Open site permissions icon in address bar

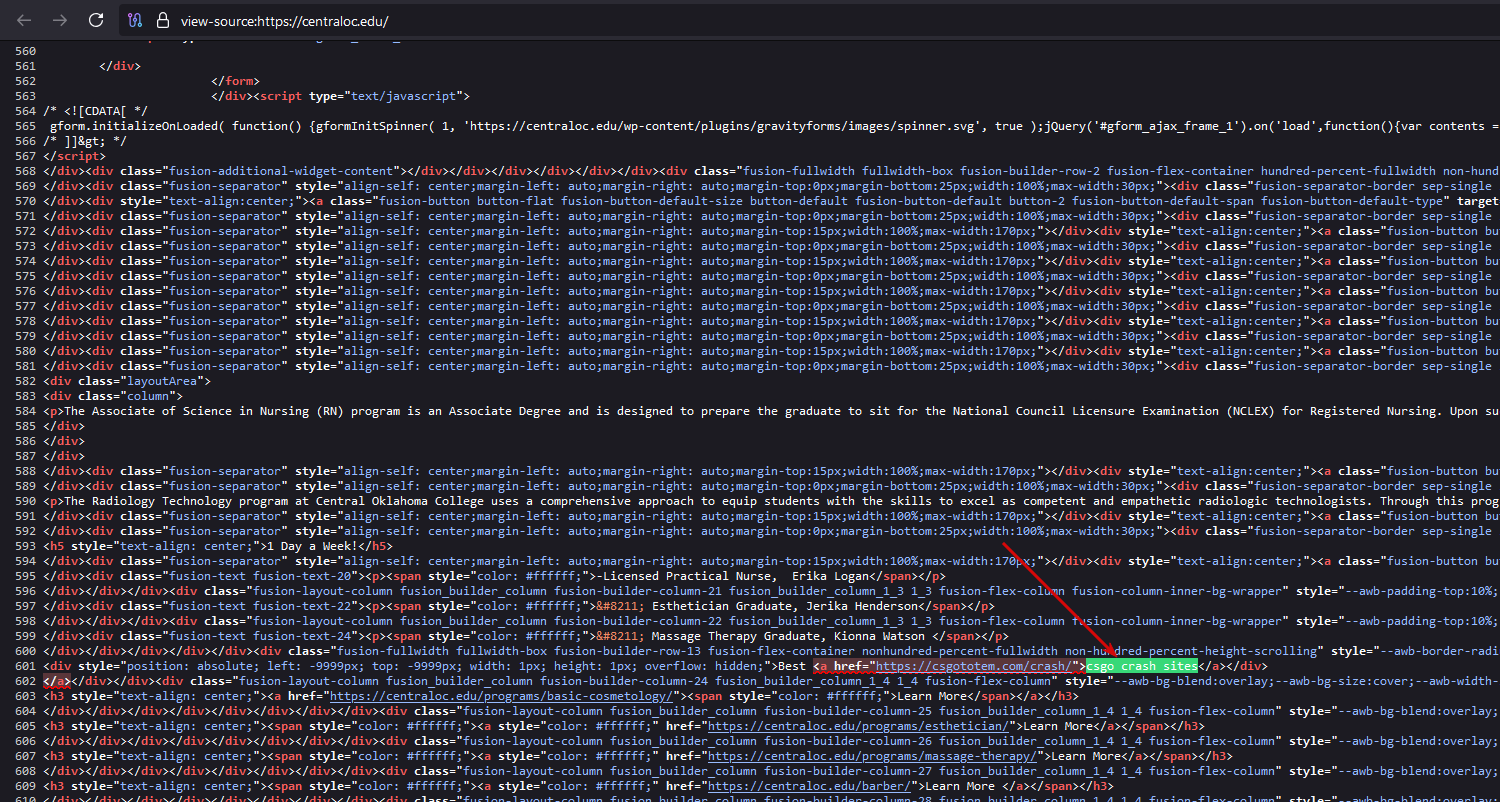coord(135,20)
